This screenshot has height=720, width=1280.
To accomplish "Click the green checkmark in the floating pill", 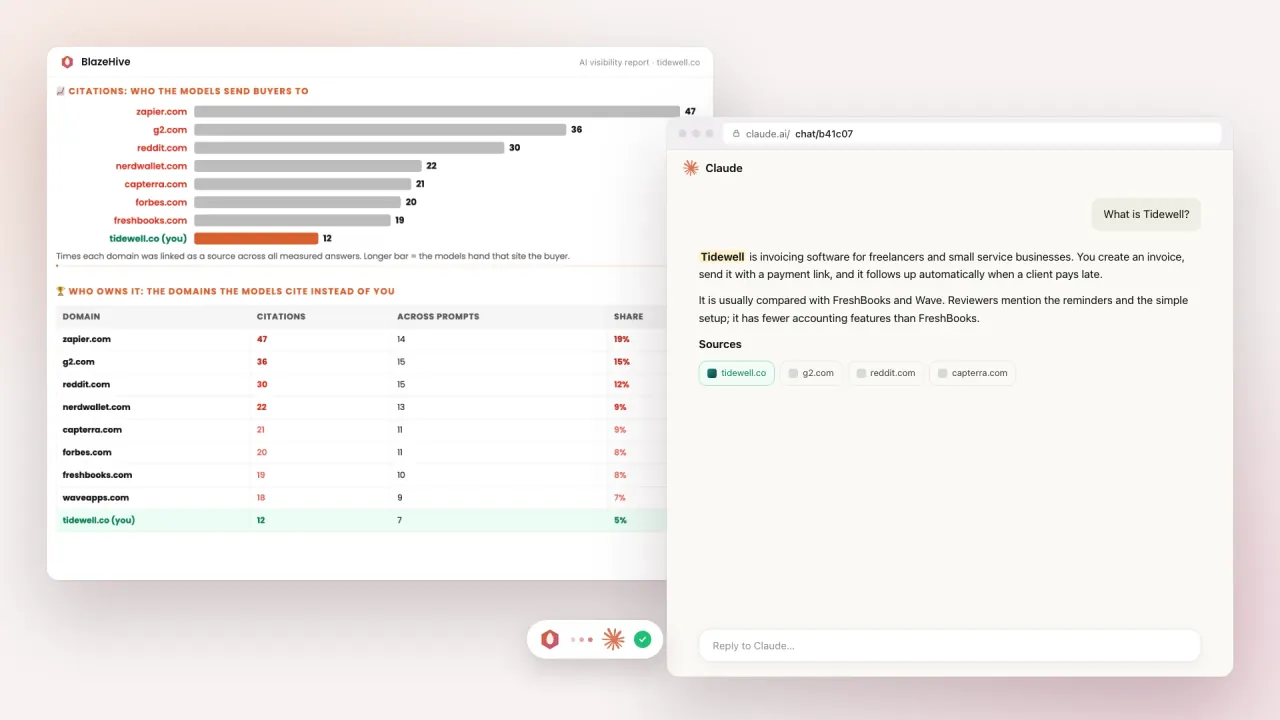I will click(642, 640).
